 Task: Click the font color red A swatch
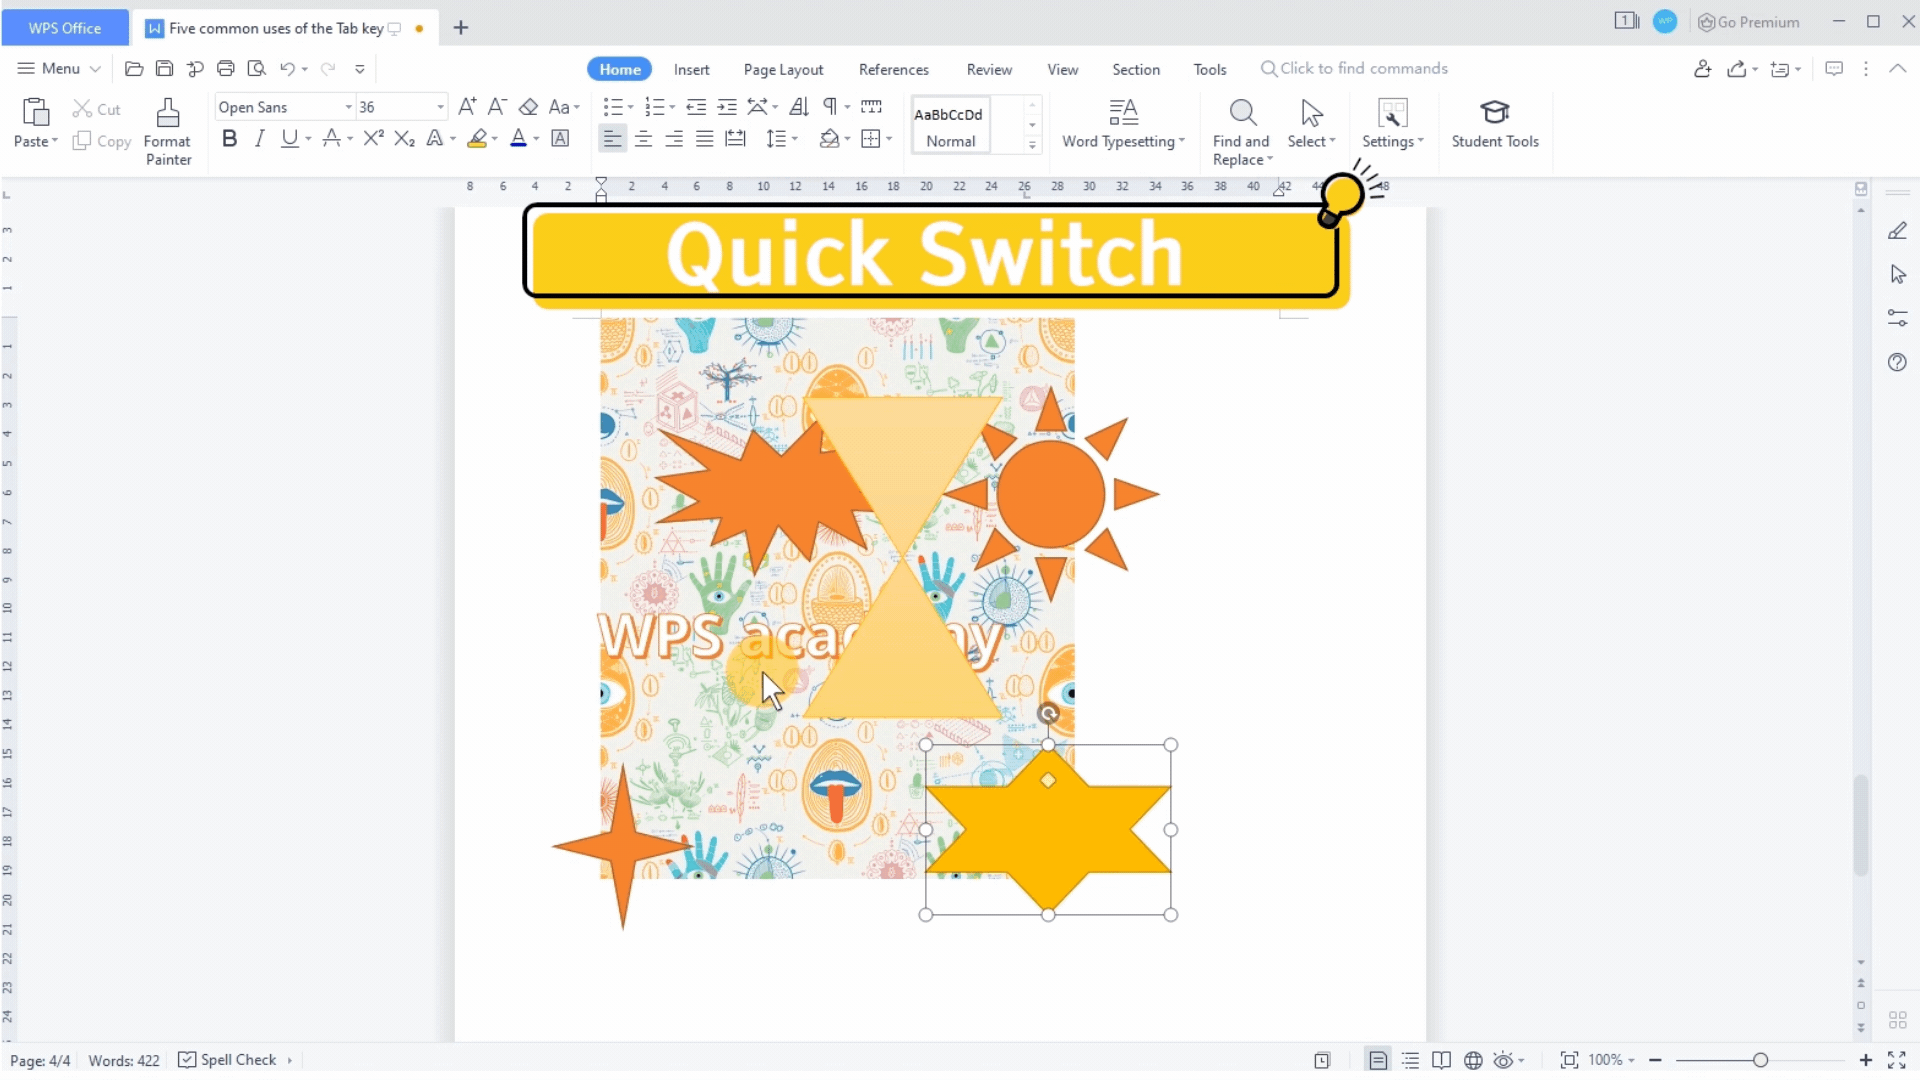(x=518, y=139)
